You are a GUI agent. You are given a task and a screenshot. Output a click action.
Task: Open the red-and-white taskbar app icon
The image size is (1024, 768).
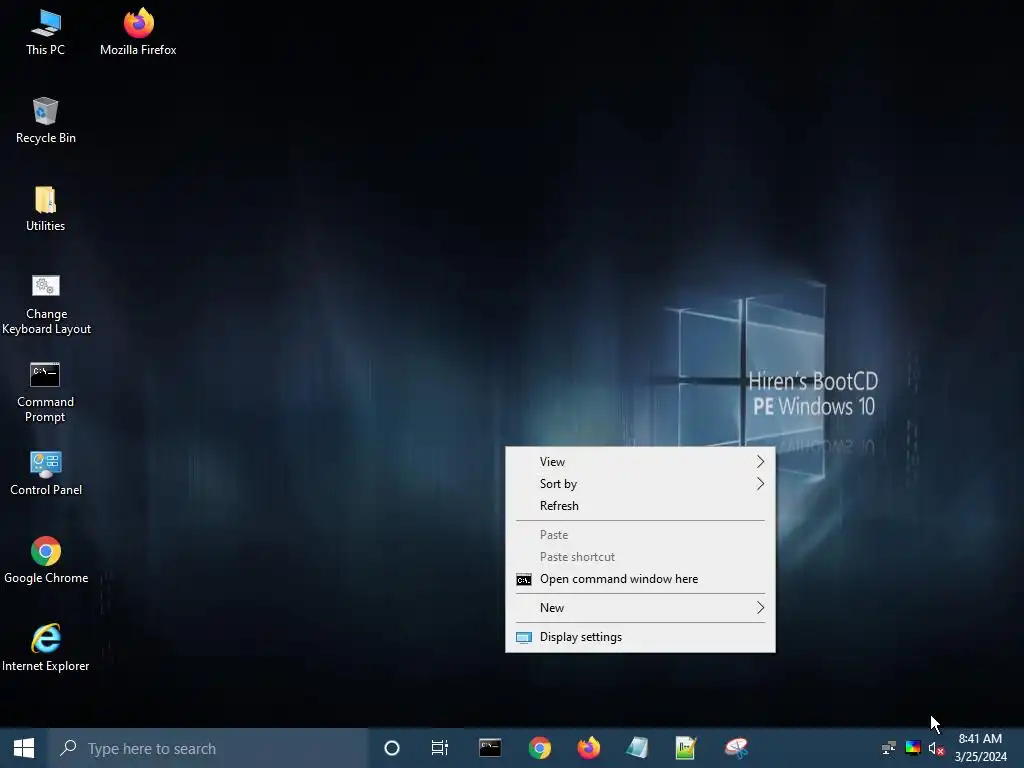click(x=736, y=748)
